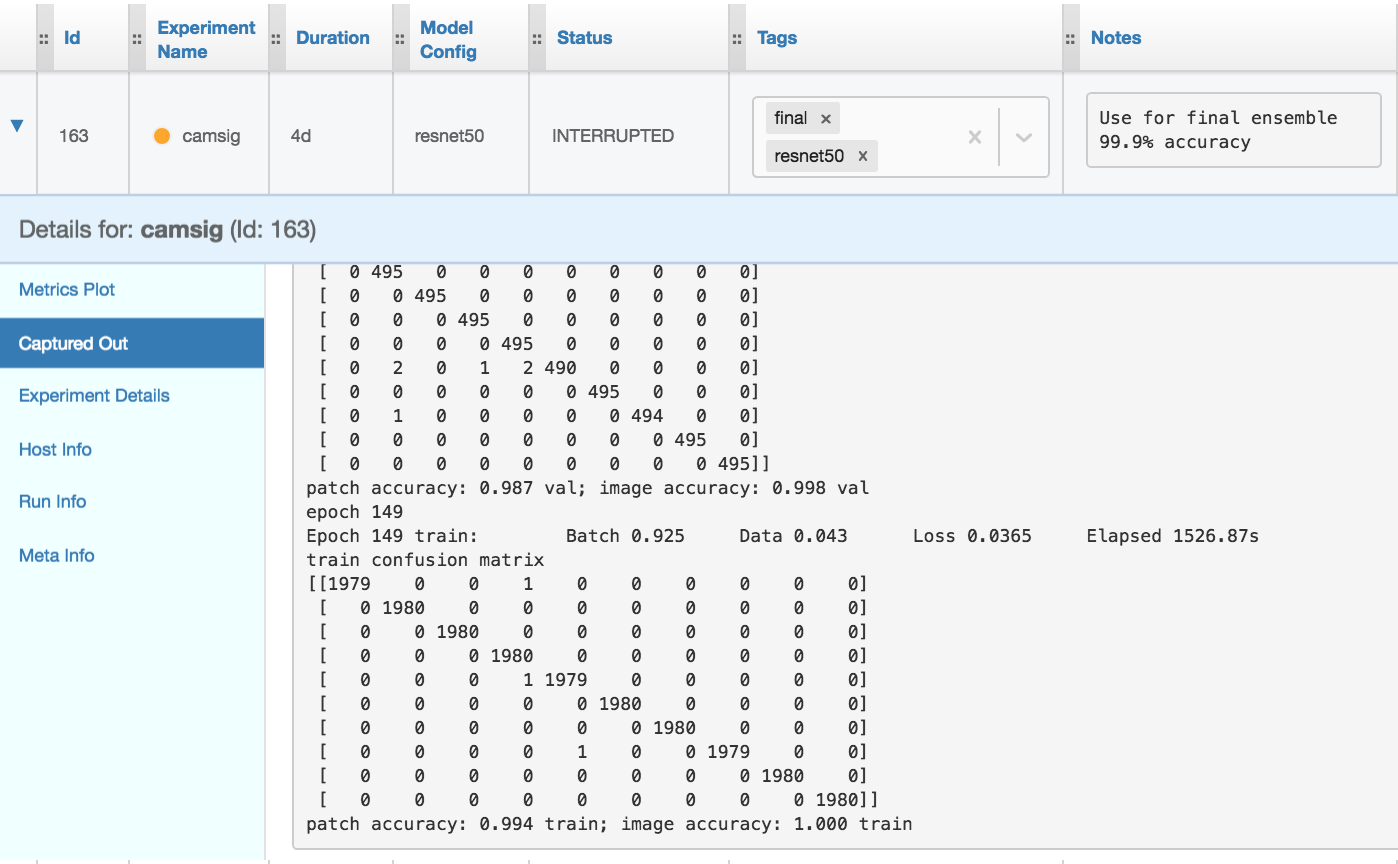1398x864 pixels.
Task: Switch to the Run Info tab
Action: (x=132, y=502)
